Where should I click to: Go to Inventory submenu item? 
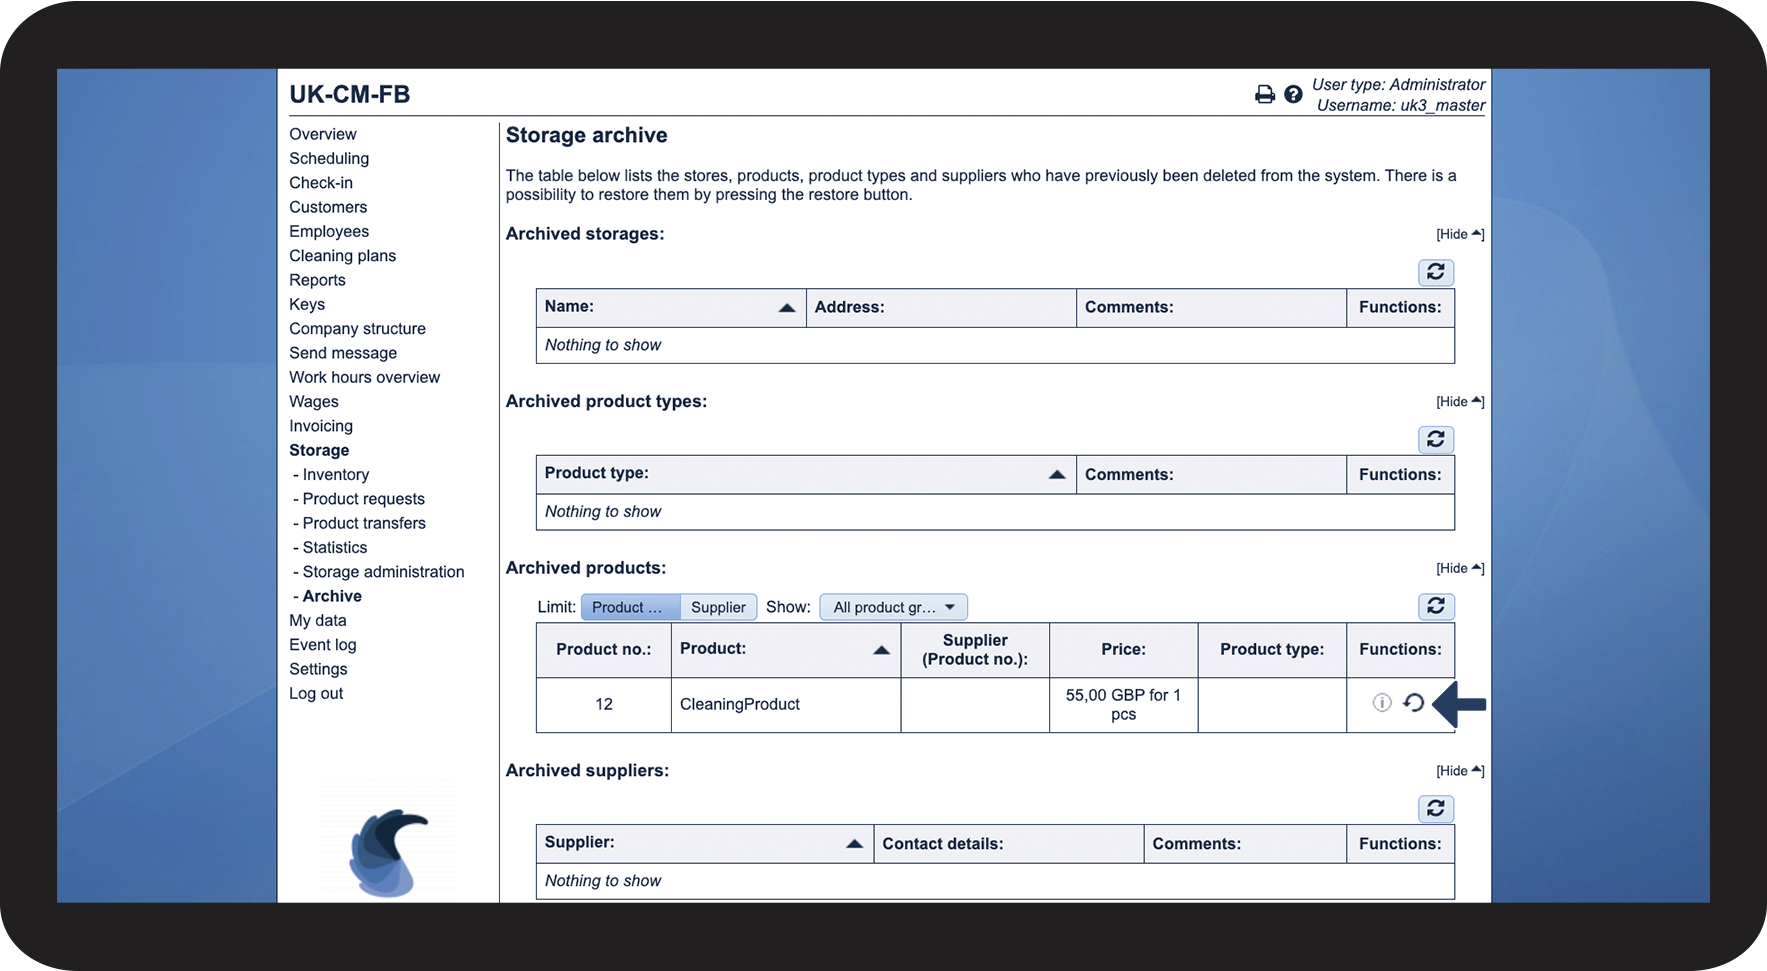click(335, 475)
